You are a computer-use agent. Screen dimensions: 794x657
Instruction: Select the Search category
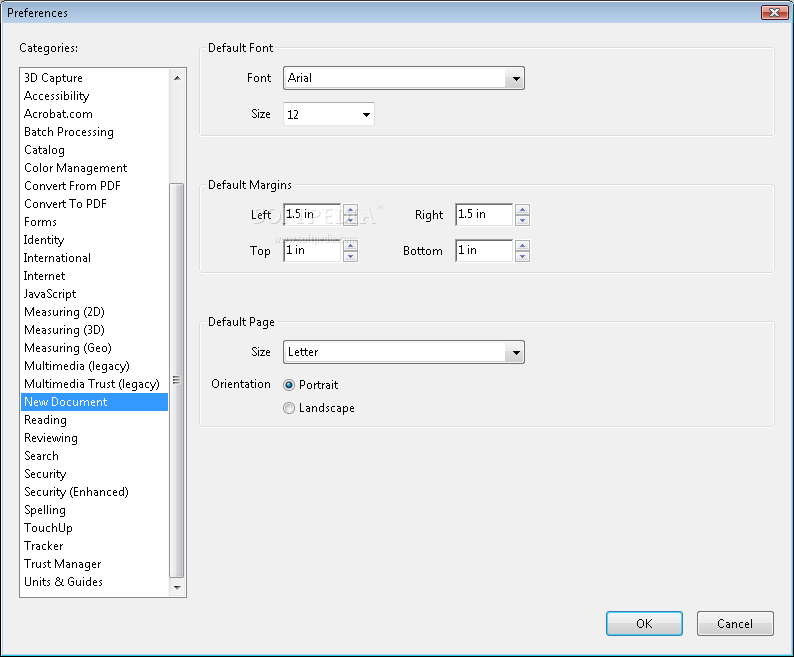click(94, 456)
